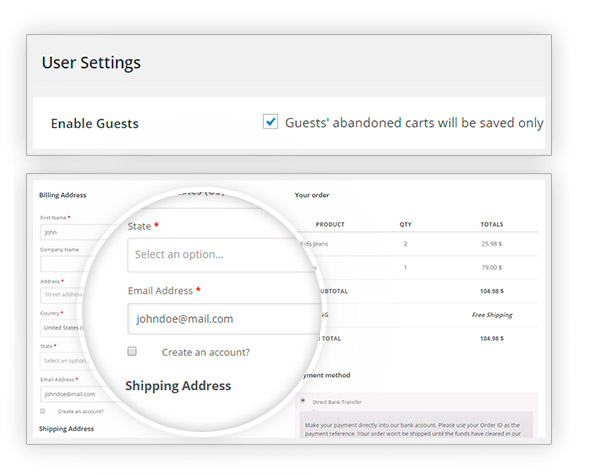Click the PRODUCT column header
600x475 pixels.
pos(330,224)
